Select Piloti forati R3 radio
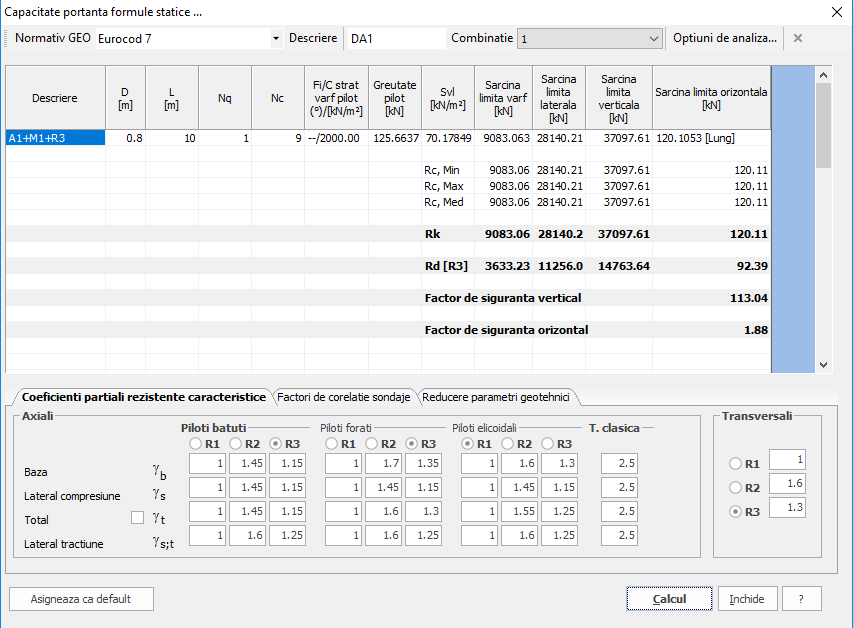Image resolution: width=854 pixels, height=628 pixels. coord(412,444)
